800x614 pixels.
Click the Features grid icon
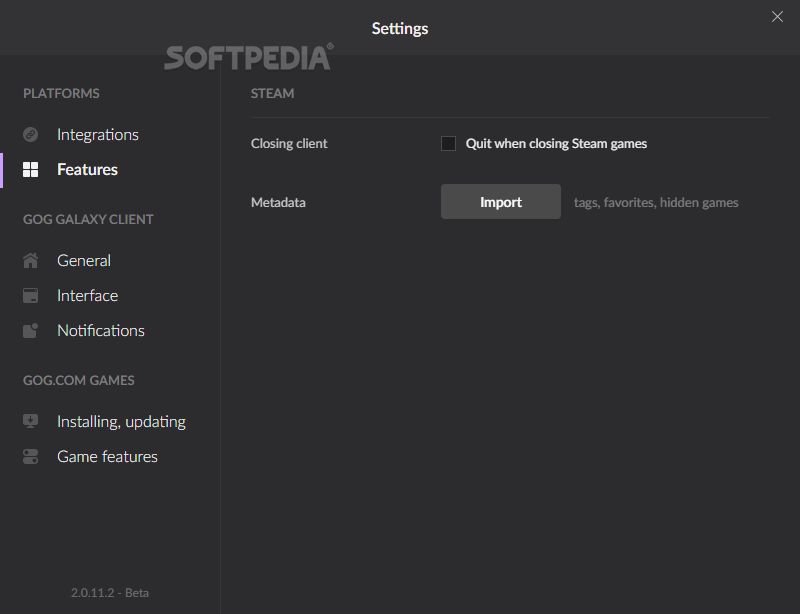[x=31, y=169]
